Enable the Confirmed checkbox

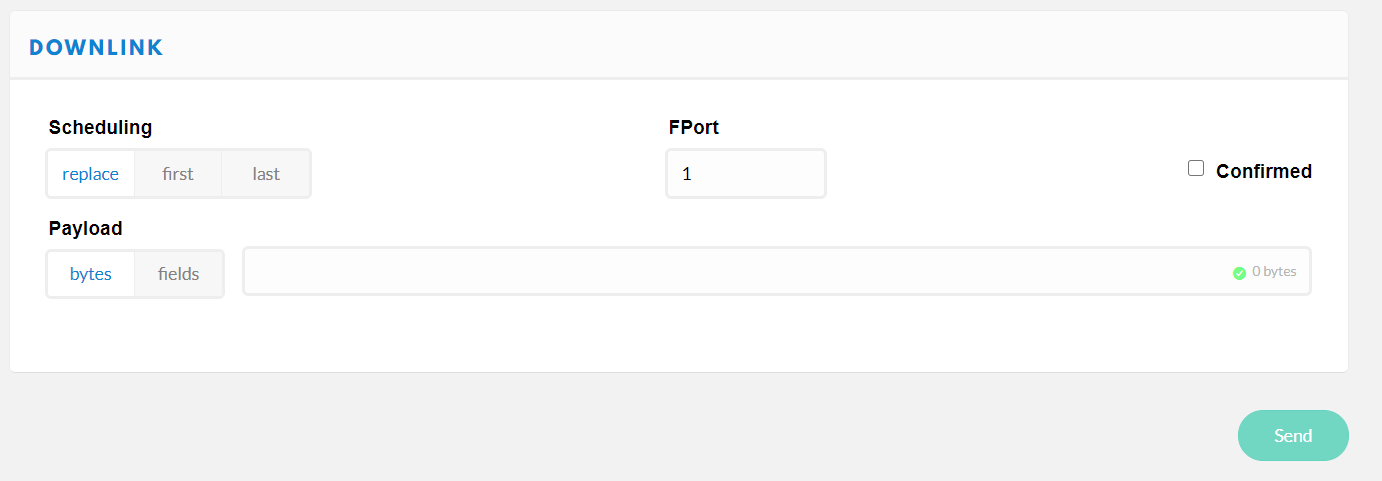pos(1196,169)
